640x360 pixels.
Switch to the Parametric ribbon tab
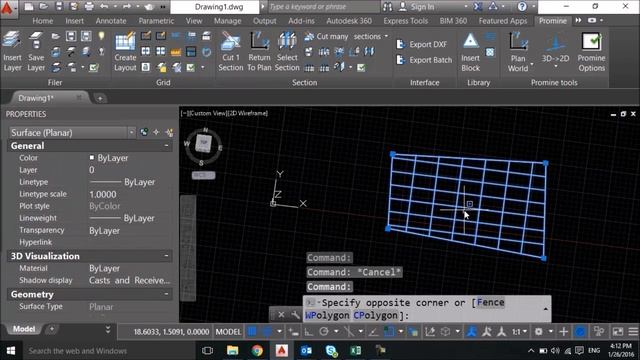156,21
